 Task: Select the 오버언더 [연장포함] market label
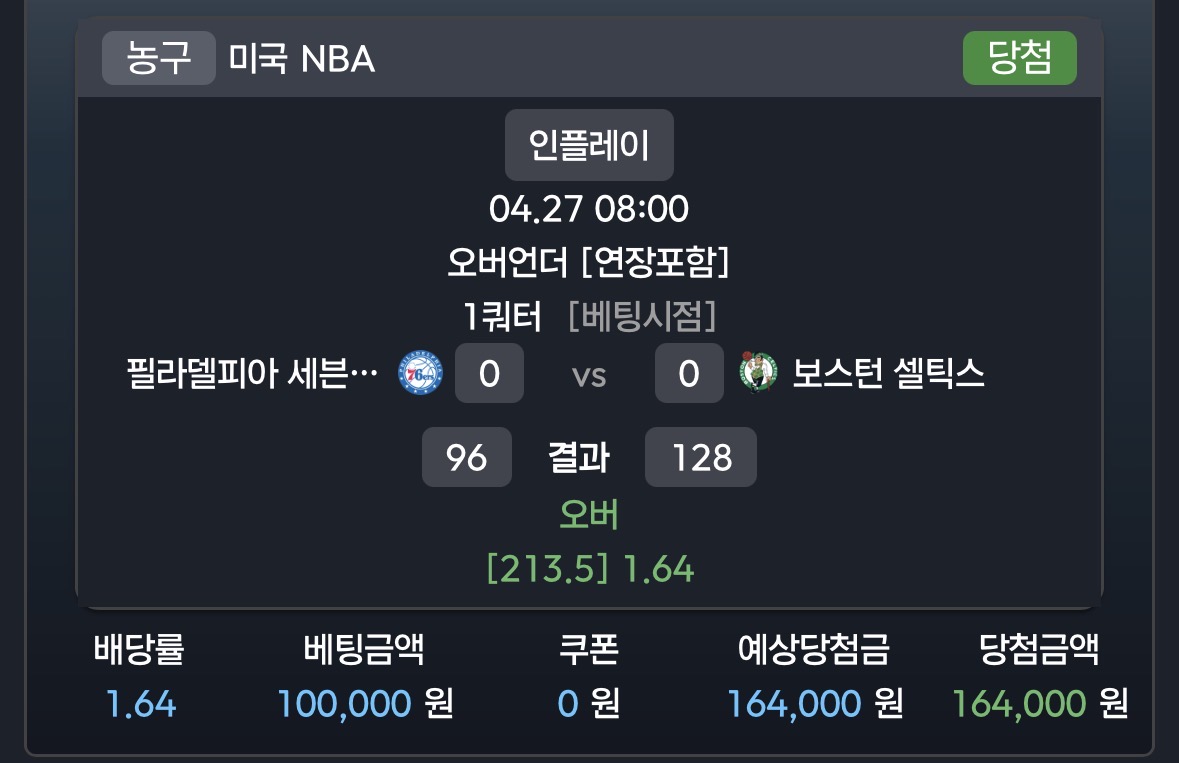click(589, 262)
